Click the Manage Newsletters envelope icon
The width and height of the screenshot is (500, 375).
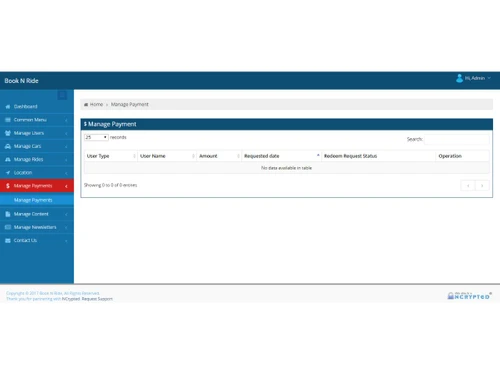(8, 227)
